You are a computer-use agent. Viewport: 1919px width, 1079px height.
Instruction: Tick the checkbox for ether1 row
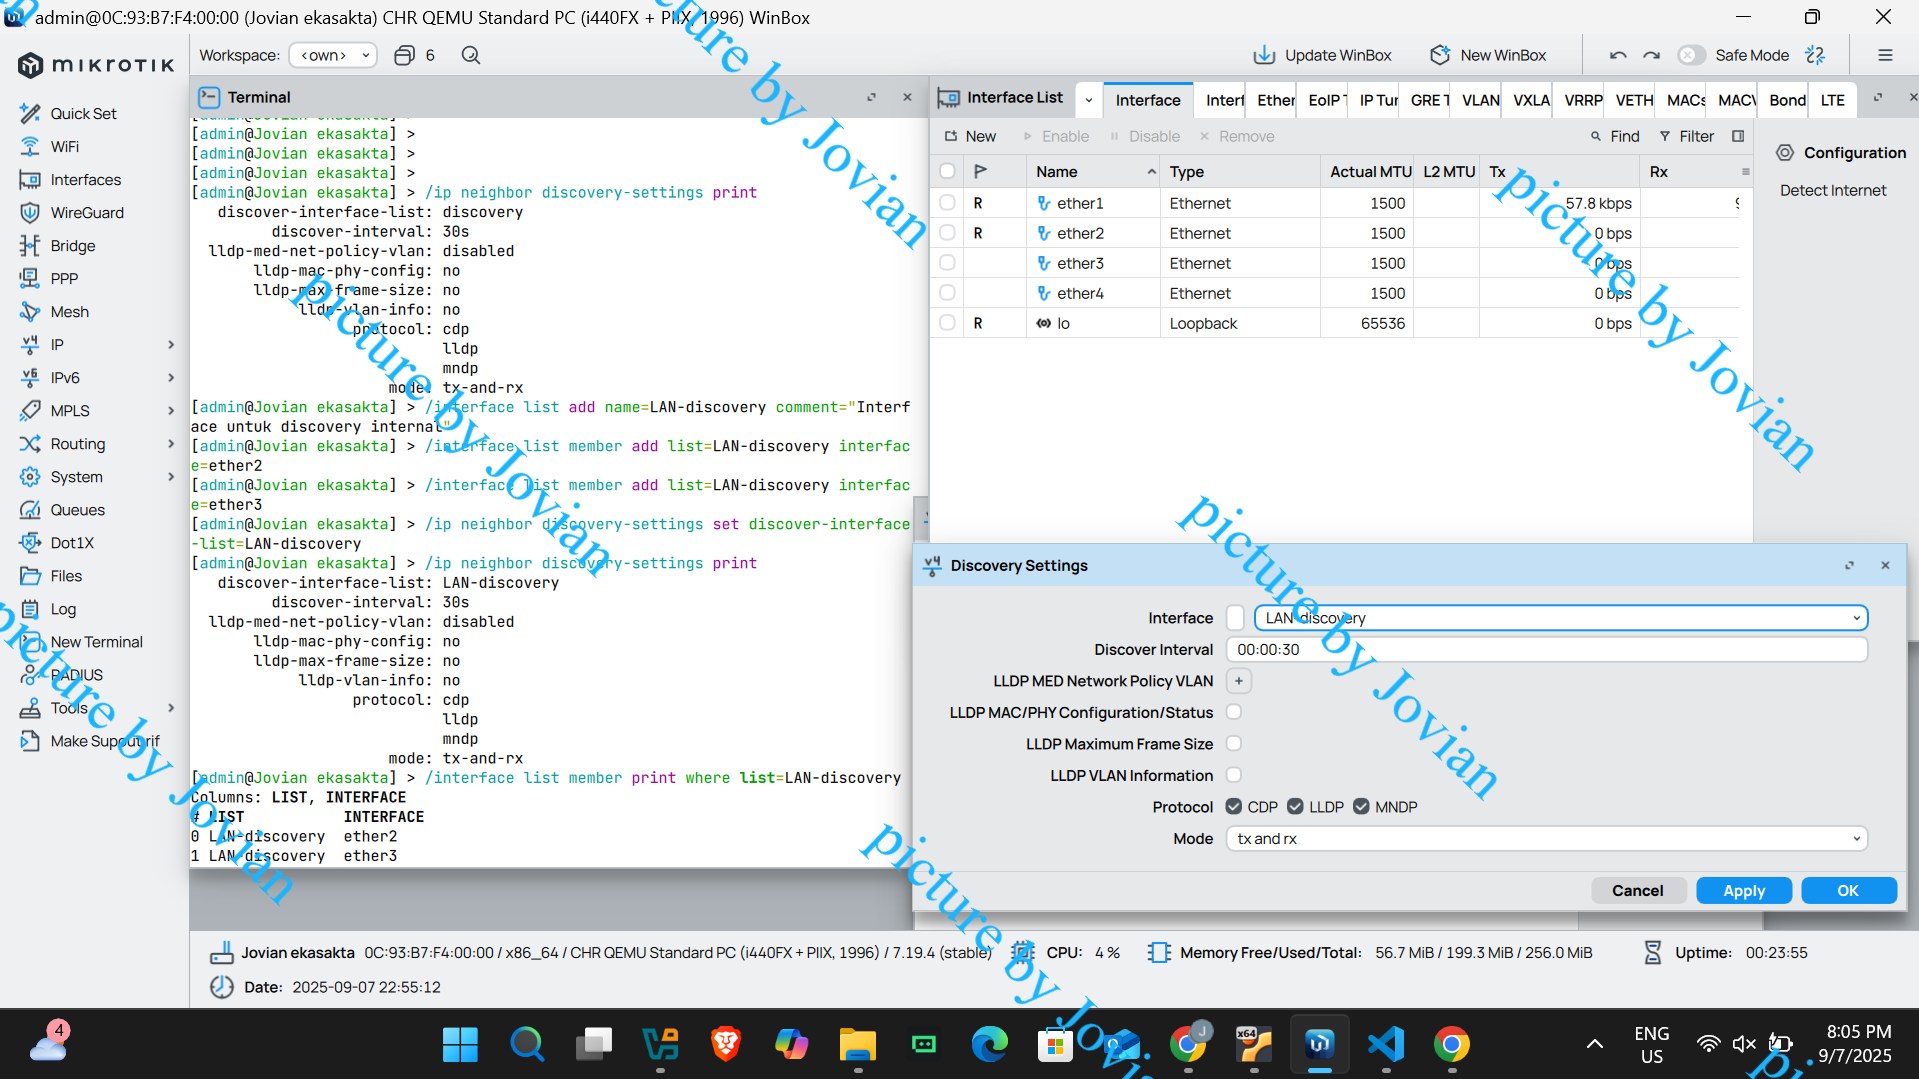947,203
